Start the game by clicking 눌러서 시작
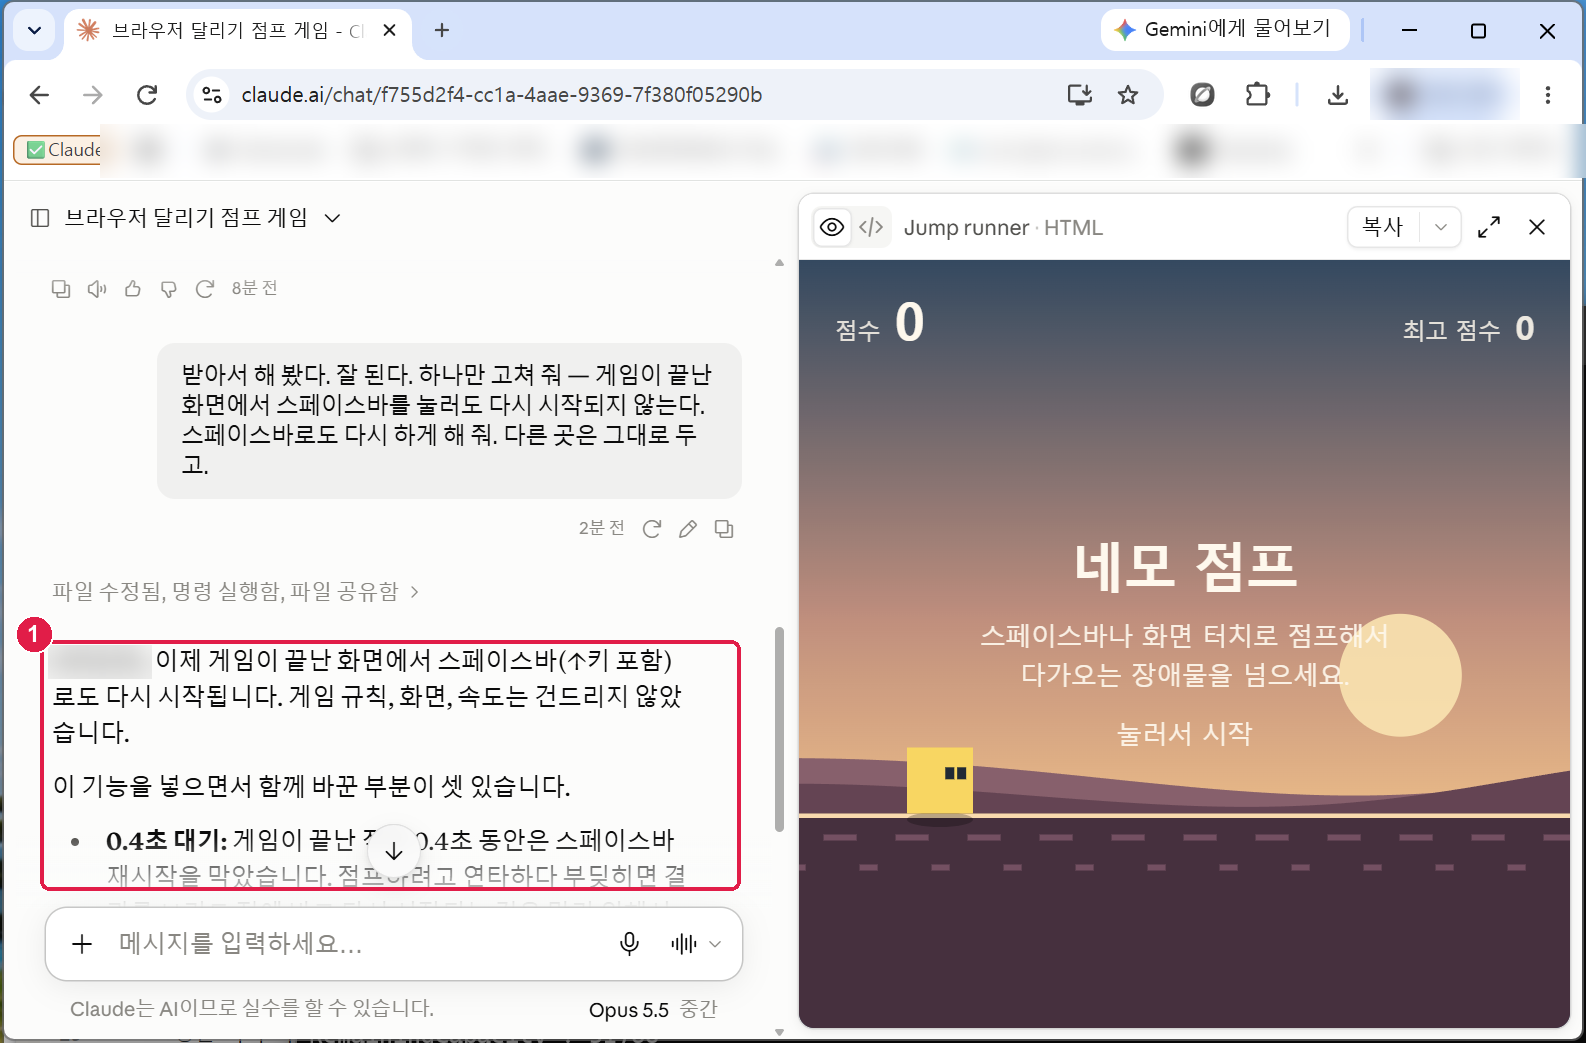The width and height of the screenshot is (1586, 1043). tap(1184, 734)
